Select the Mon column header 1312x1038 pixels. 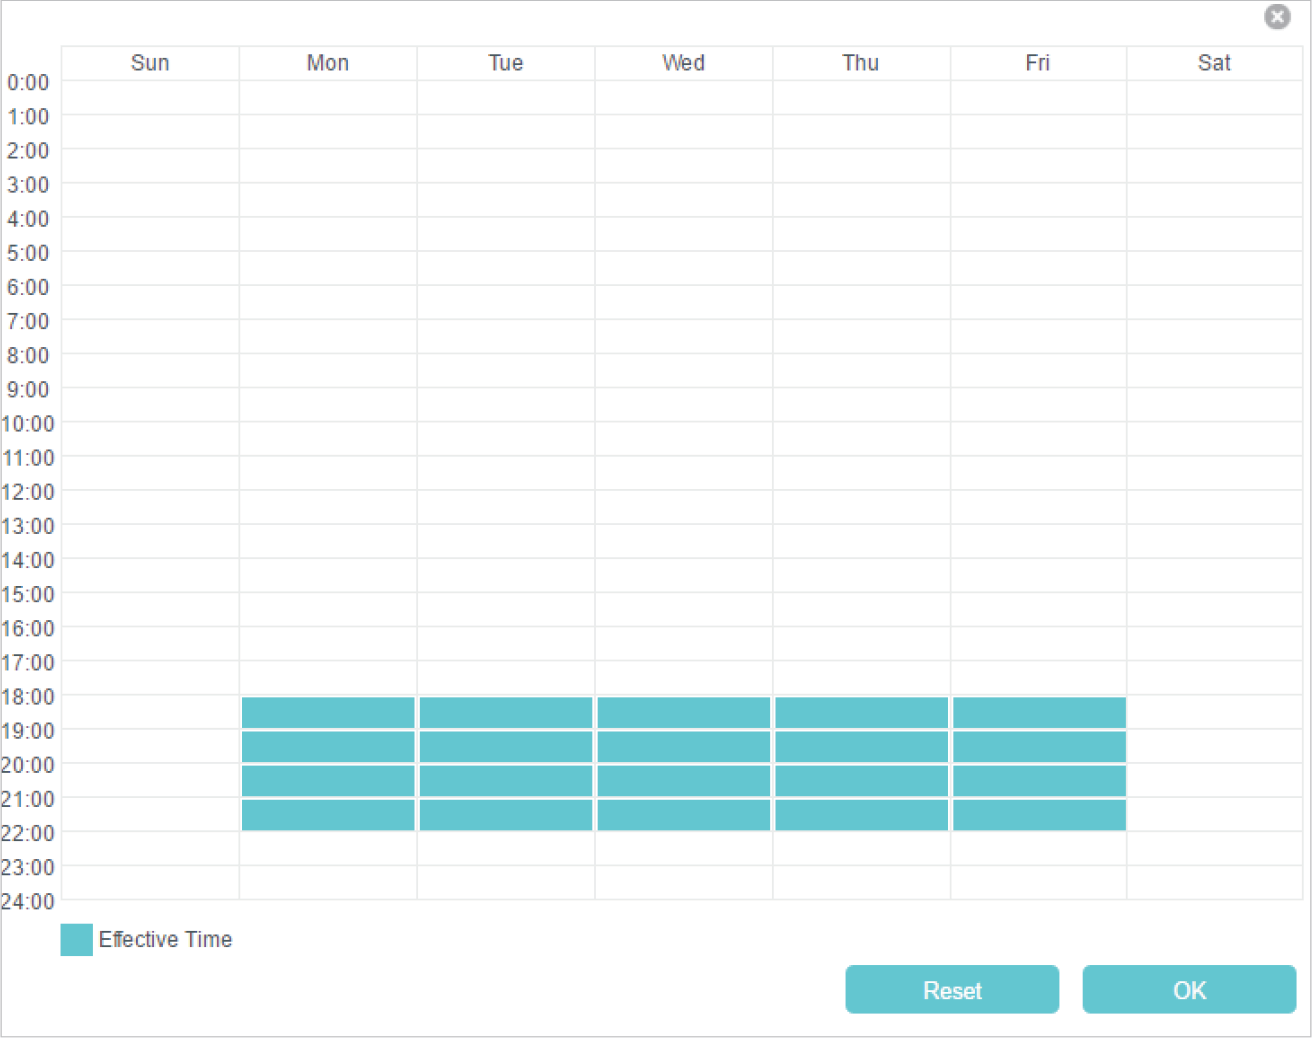tap(328, 63)
